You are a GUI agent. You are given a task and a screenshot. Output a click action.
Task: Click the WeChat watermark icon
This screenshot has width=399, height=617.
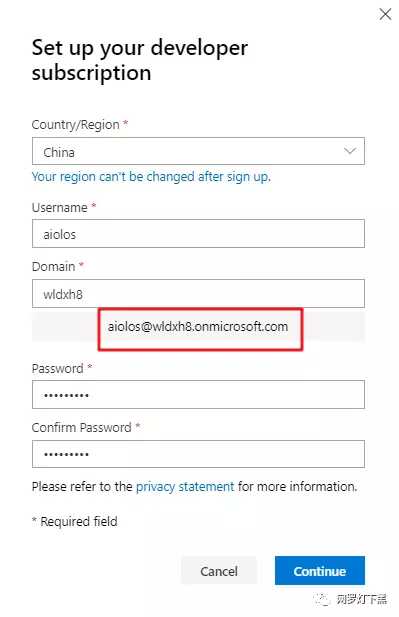(321, 600)
